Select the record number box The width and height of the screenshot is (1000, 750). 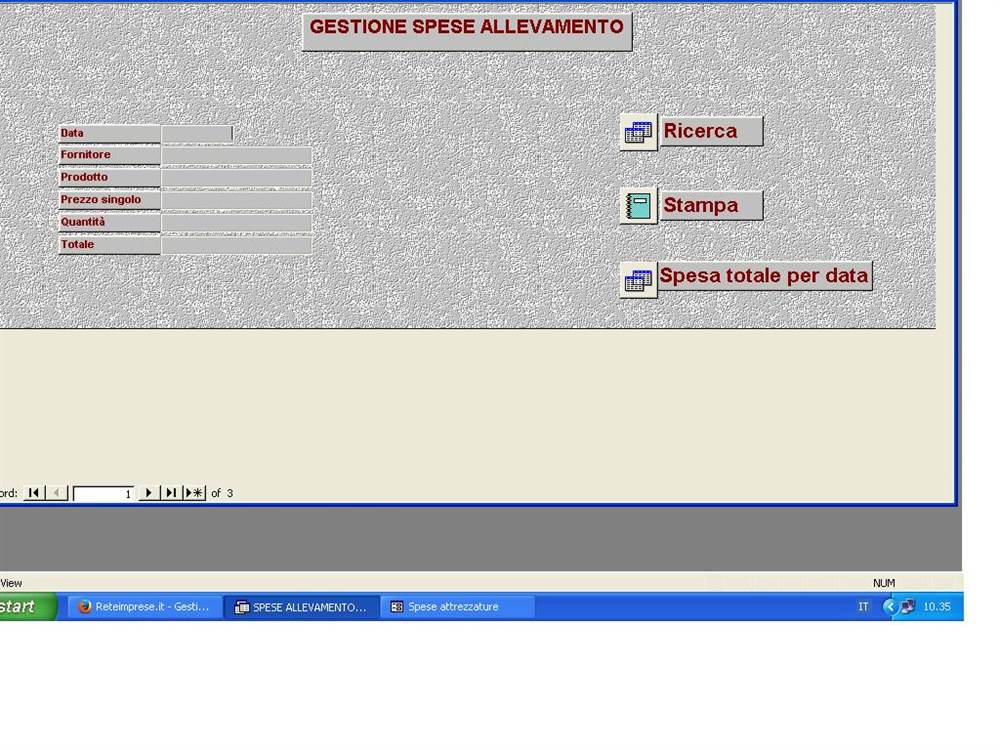tap(105, 492)
